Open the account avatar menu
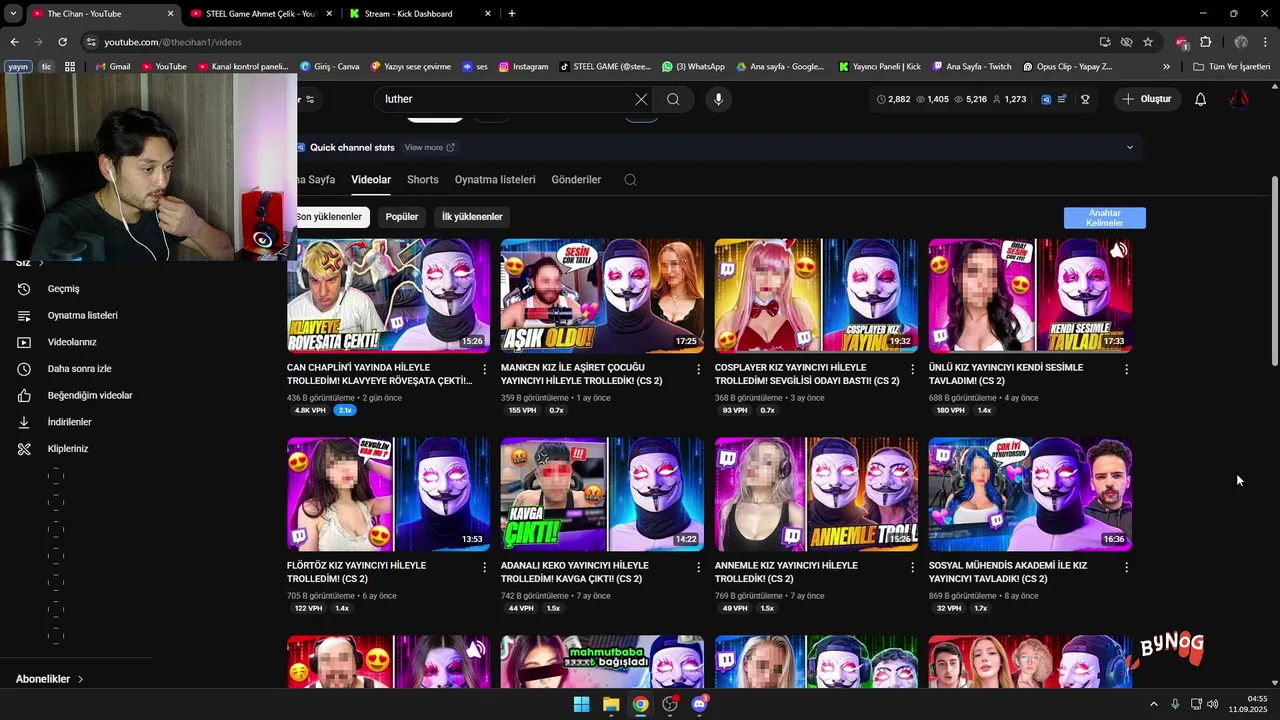The height and width of the screenshot is (720, 1280). [1239, 99]
